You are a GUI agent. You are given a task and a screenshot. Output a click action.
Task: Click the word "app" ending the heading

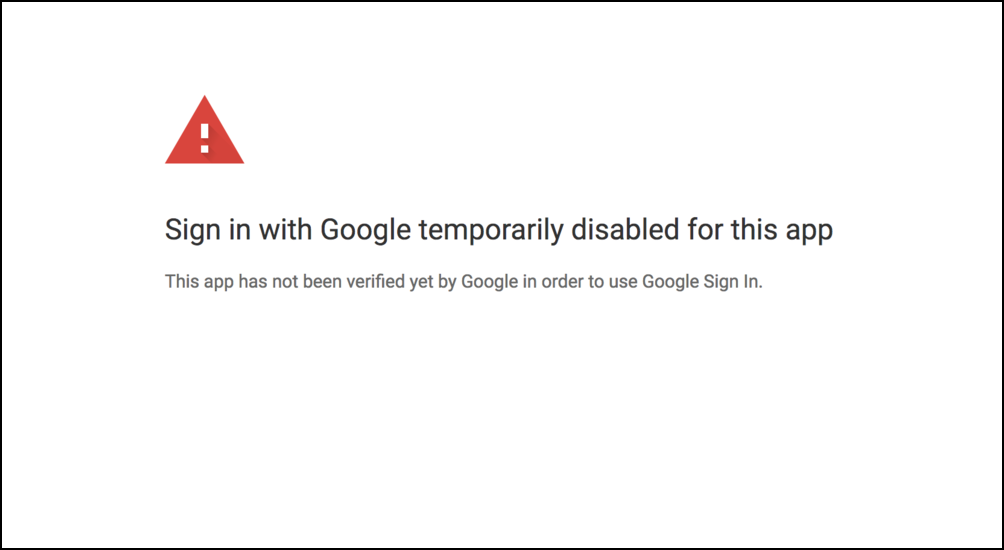[809, 231]
